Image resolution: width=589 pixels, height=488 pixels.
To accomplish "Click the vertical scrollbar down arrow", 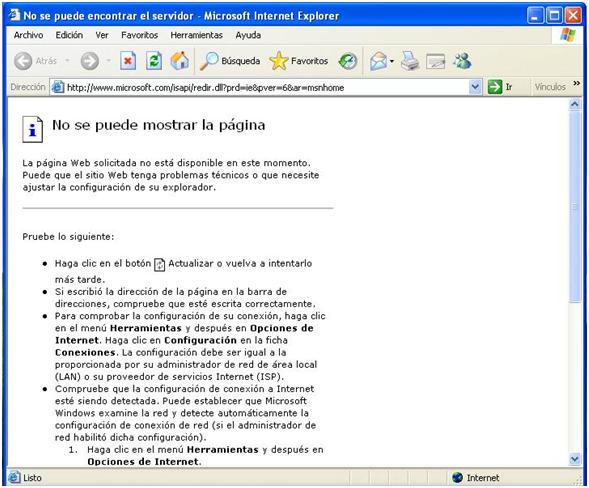I will click(x=574, y=459).
